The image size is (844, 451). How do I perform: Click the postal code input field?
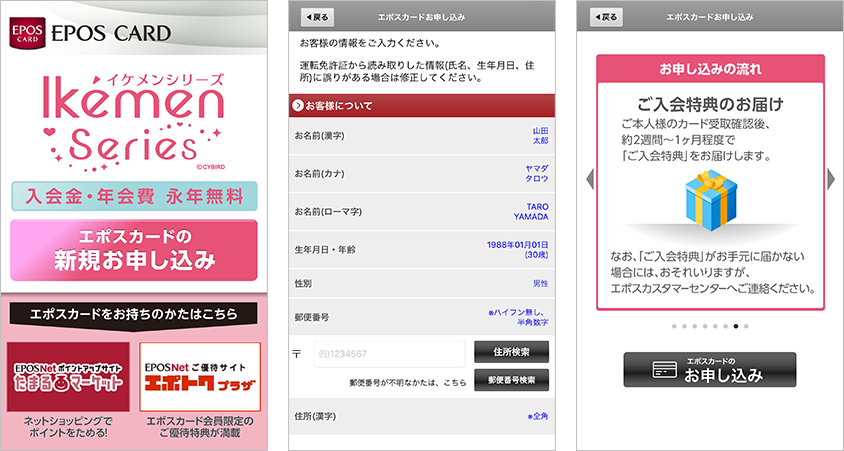[389, 354]
